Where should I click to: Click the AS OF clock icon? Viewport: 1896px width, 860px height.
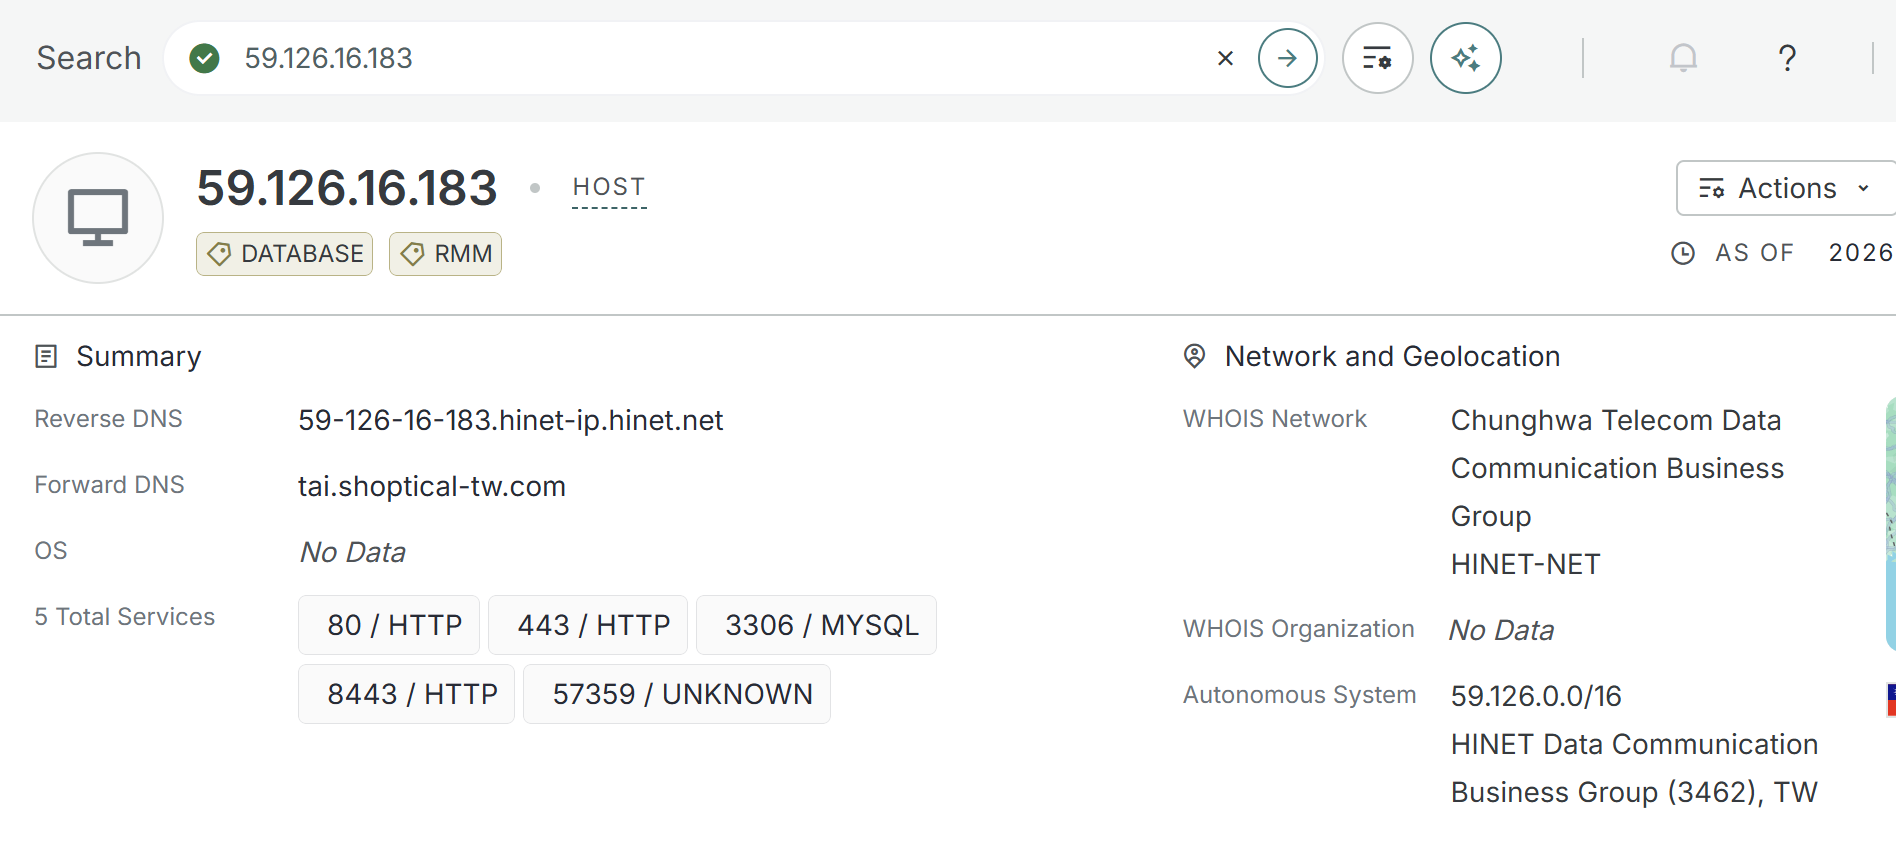[1683, 253]
